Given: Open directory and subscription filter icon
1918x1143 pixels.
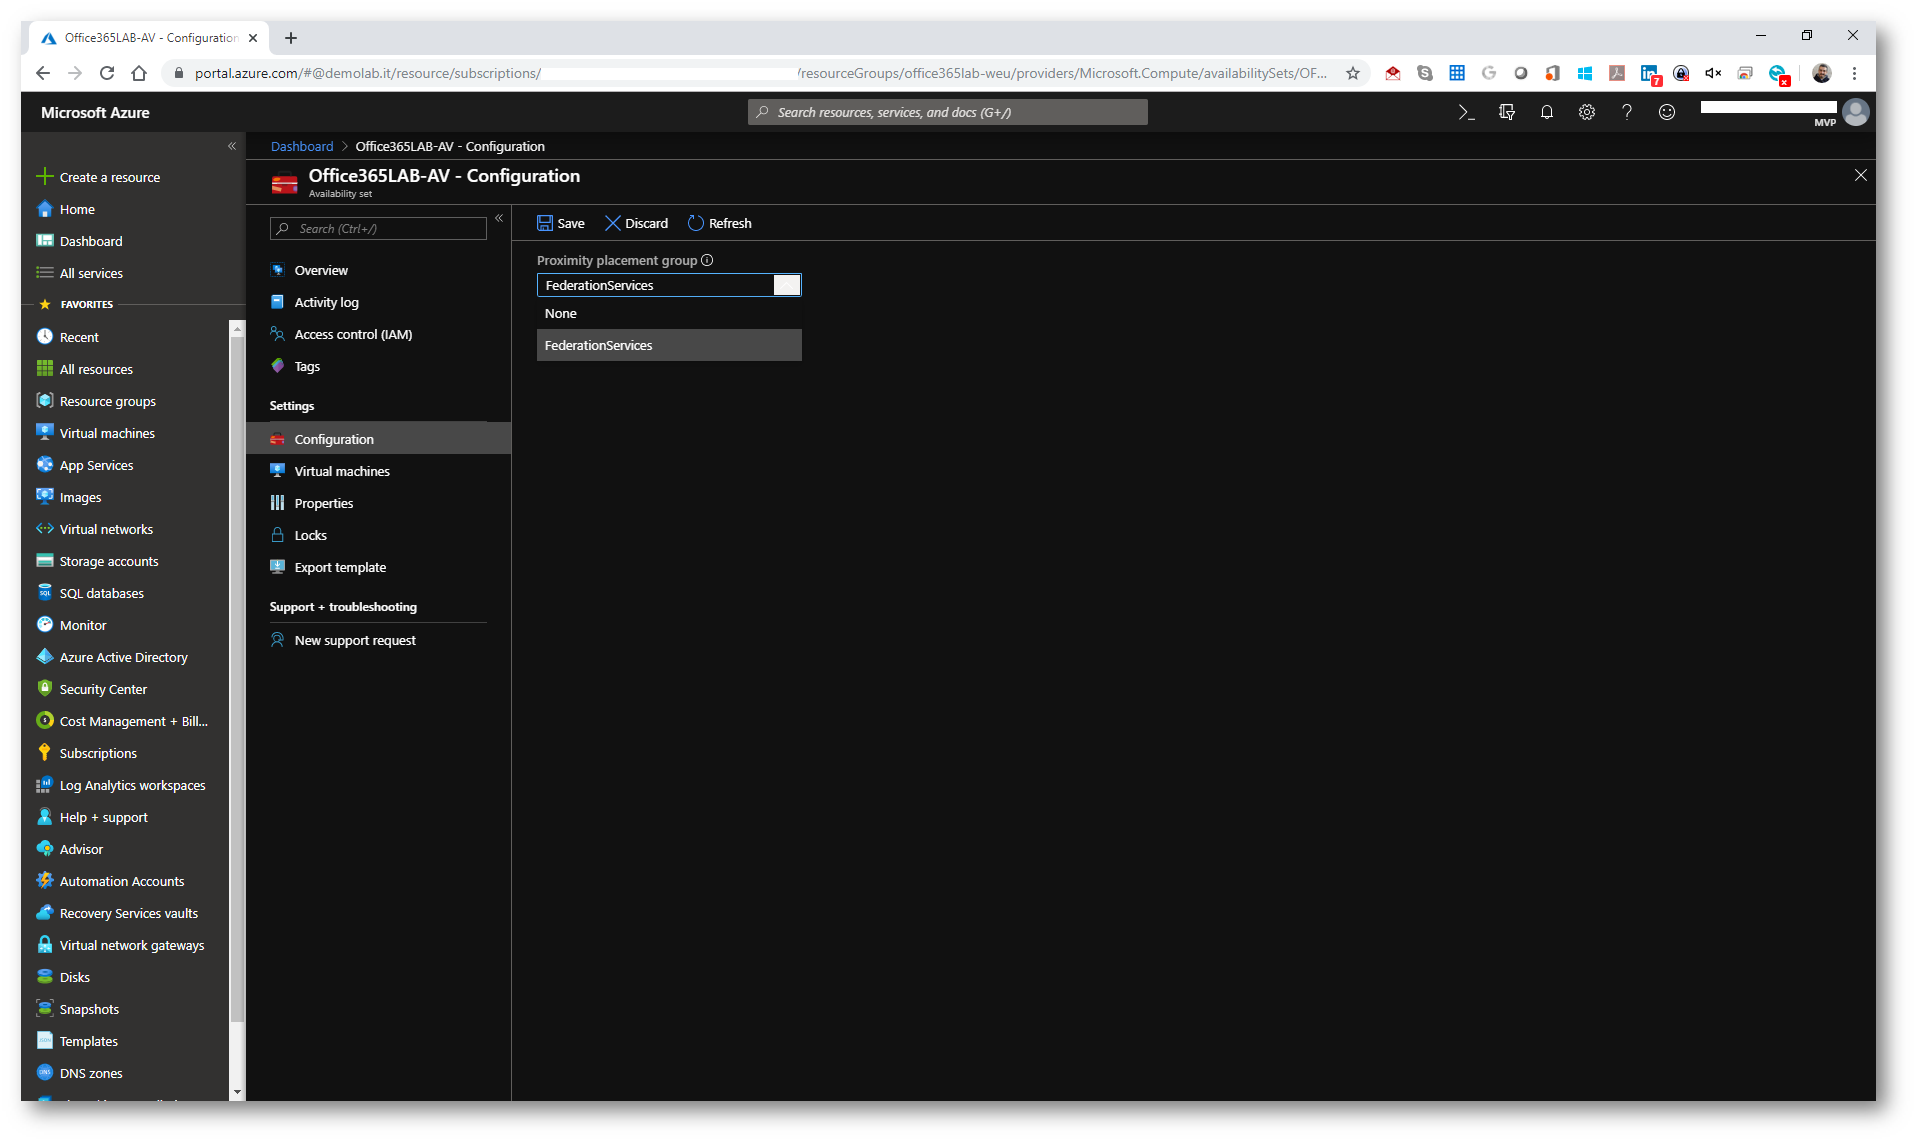Looking at the screenshot, I should 1507,113.
